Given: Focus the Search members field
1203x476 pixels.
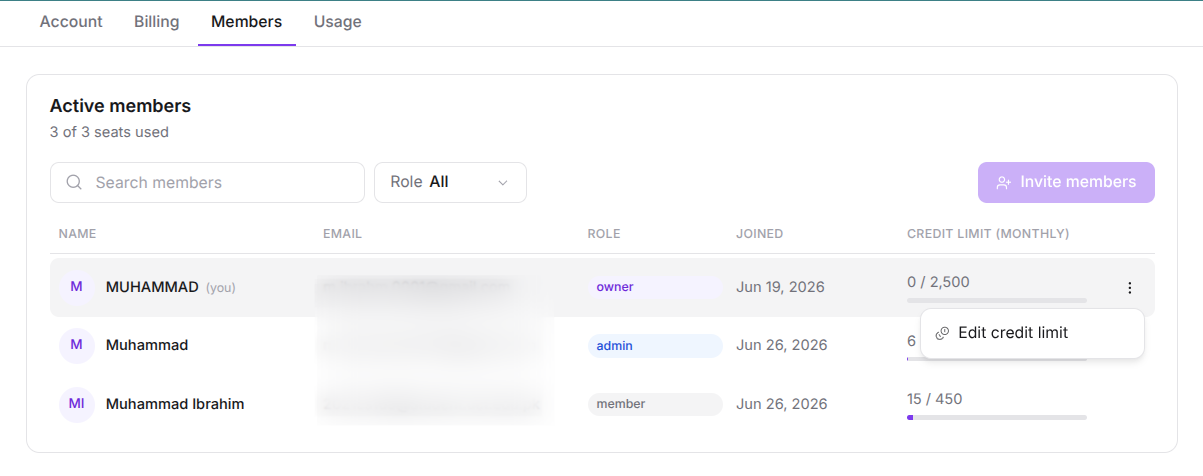Looking at the screenshot, I should pos(207,182).
